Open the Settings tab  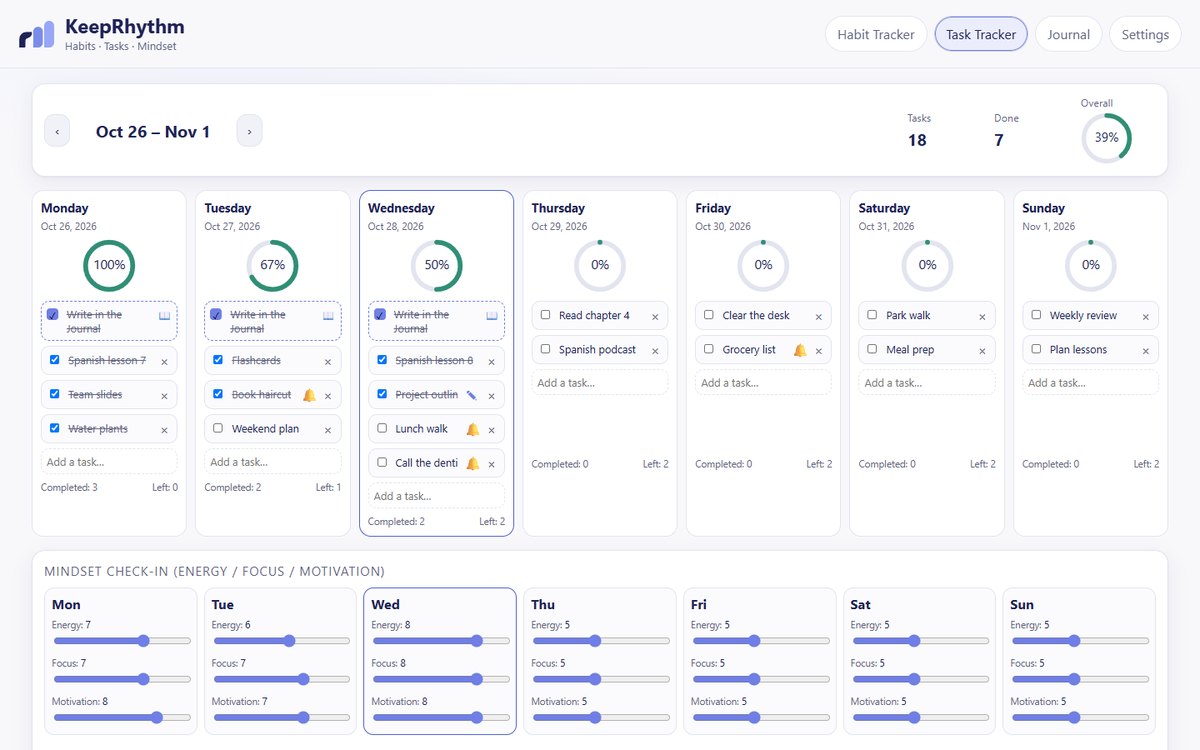tap(1145, 34)
